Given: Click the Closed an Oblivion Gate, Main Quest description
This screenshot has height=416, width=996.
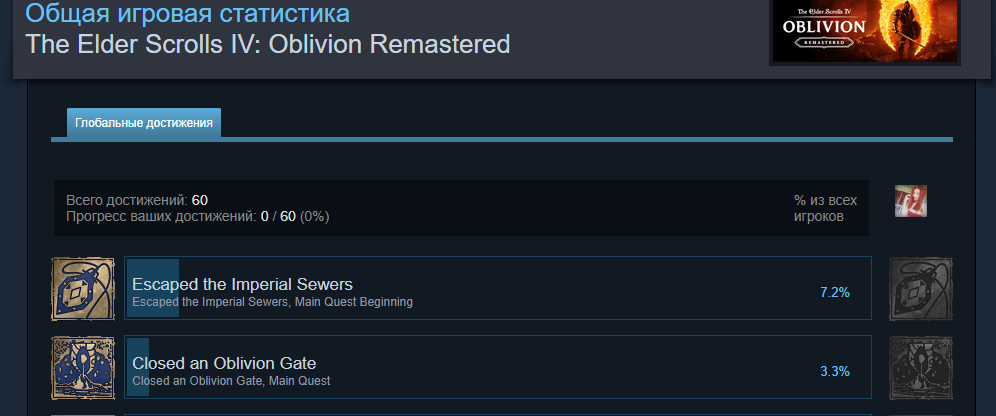Looking at the screenshot, I should pos(231,381).
